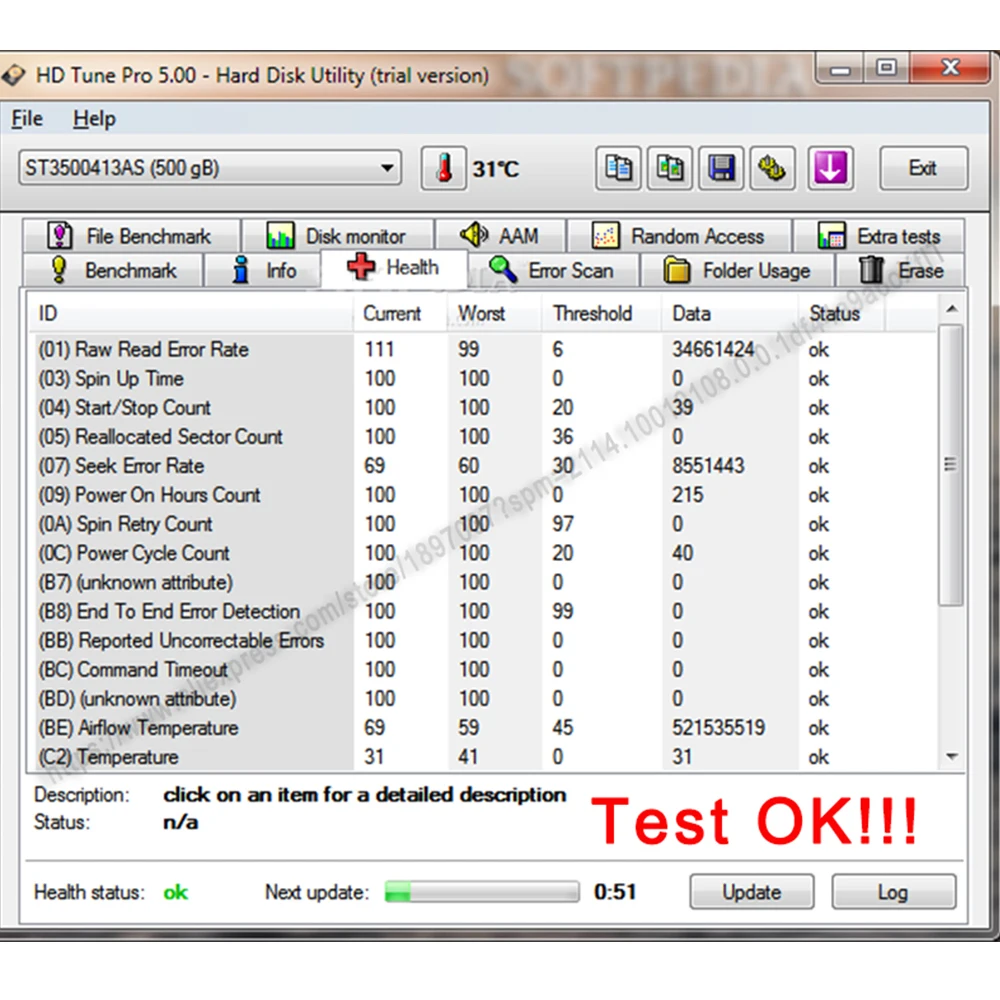The height and width of the screenshot is (1000, 1000).
Task: Click the Log button
Action: [x=893, y=892]
